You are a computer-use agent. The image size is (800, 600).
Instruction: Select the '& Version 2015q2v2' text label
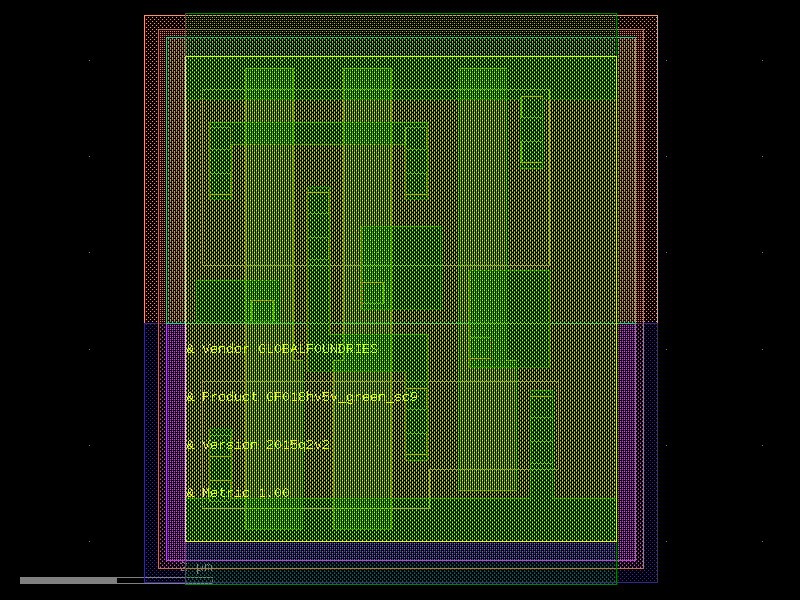tap(258, 445)
